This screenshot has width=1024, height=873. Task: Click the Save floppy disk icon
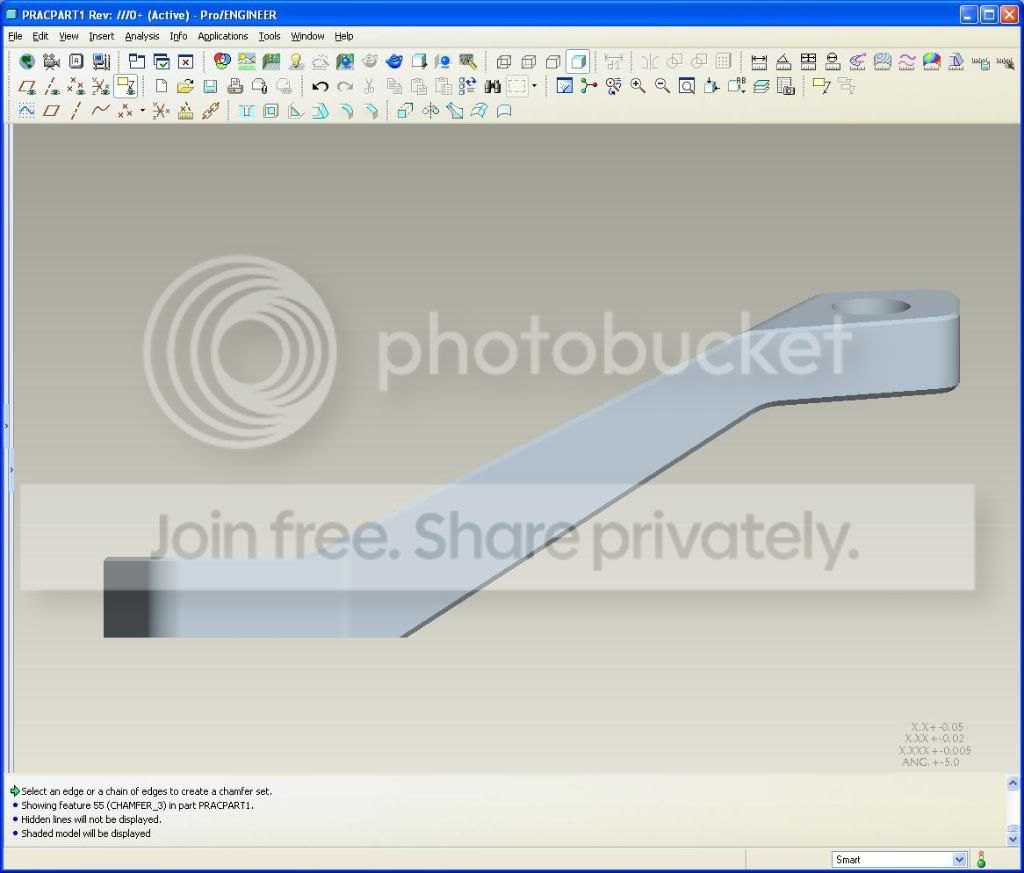(210, 86)
